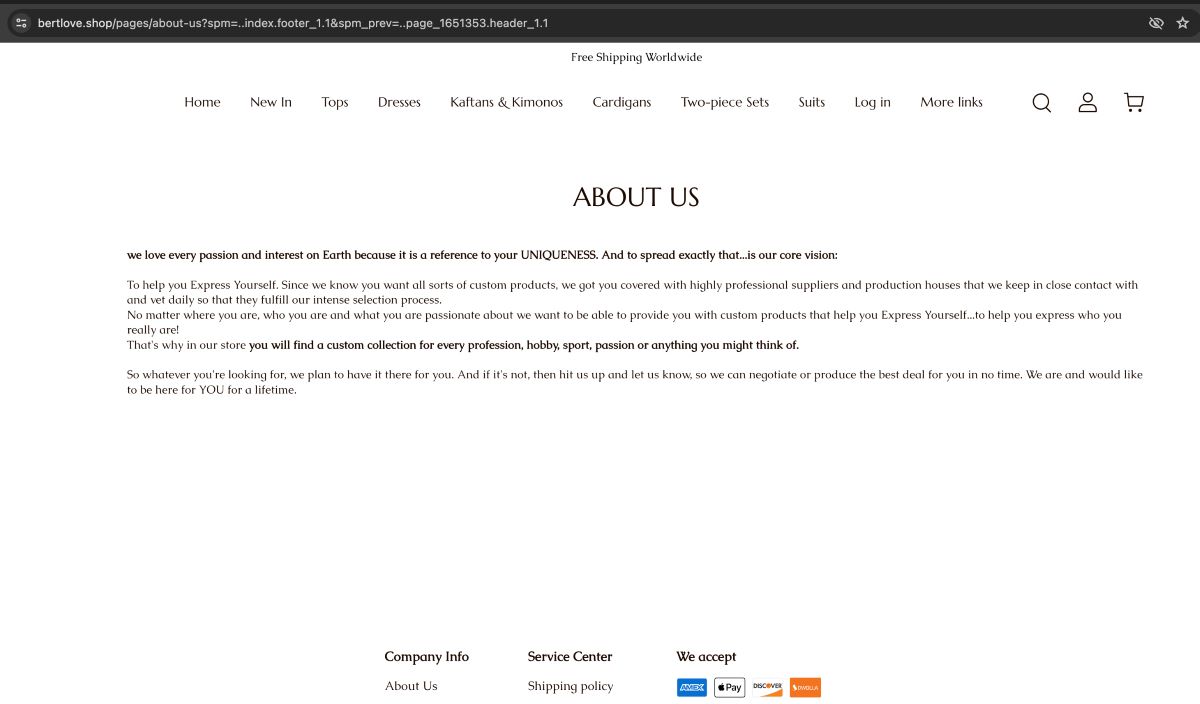This screenshot has width=1200, height=704.
Task: Bookmark this page with the star icon
Action: pos(1183,23)
